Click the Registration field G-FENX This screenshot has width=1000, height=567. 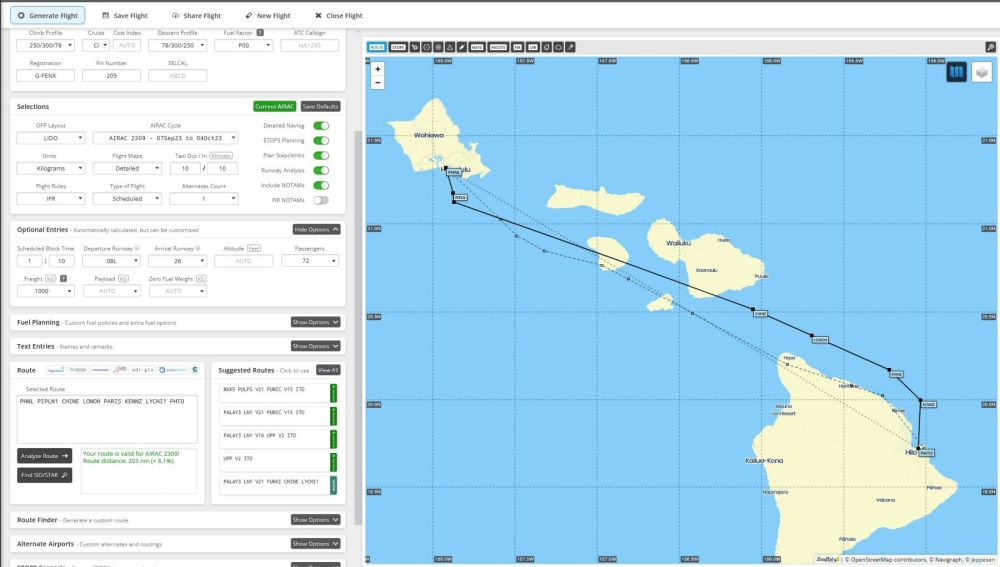click(45, 75)
